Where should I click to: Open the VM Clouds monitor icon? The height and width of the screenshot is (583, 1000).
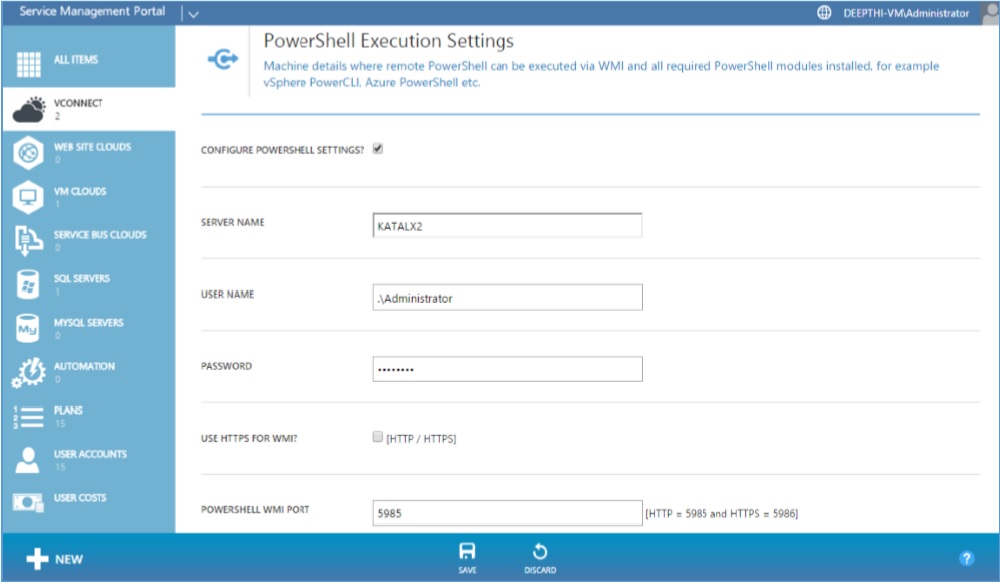pos(28,197)
